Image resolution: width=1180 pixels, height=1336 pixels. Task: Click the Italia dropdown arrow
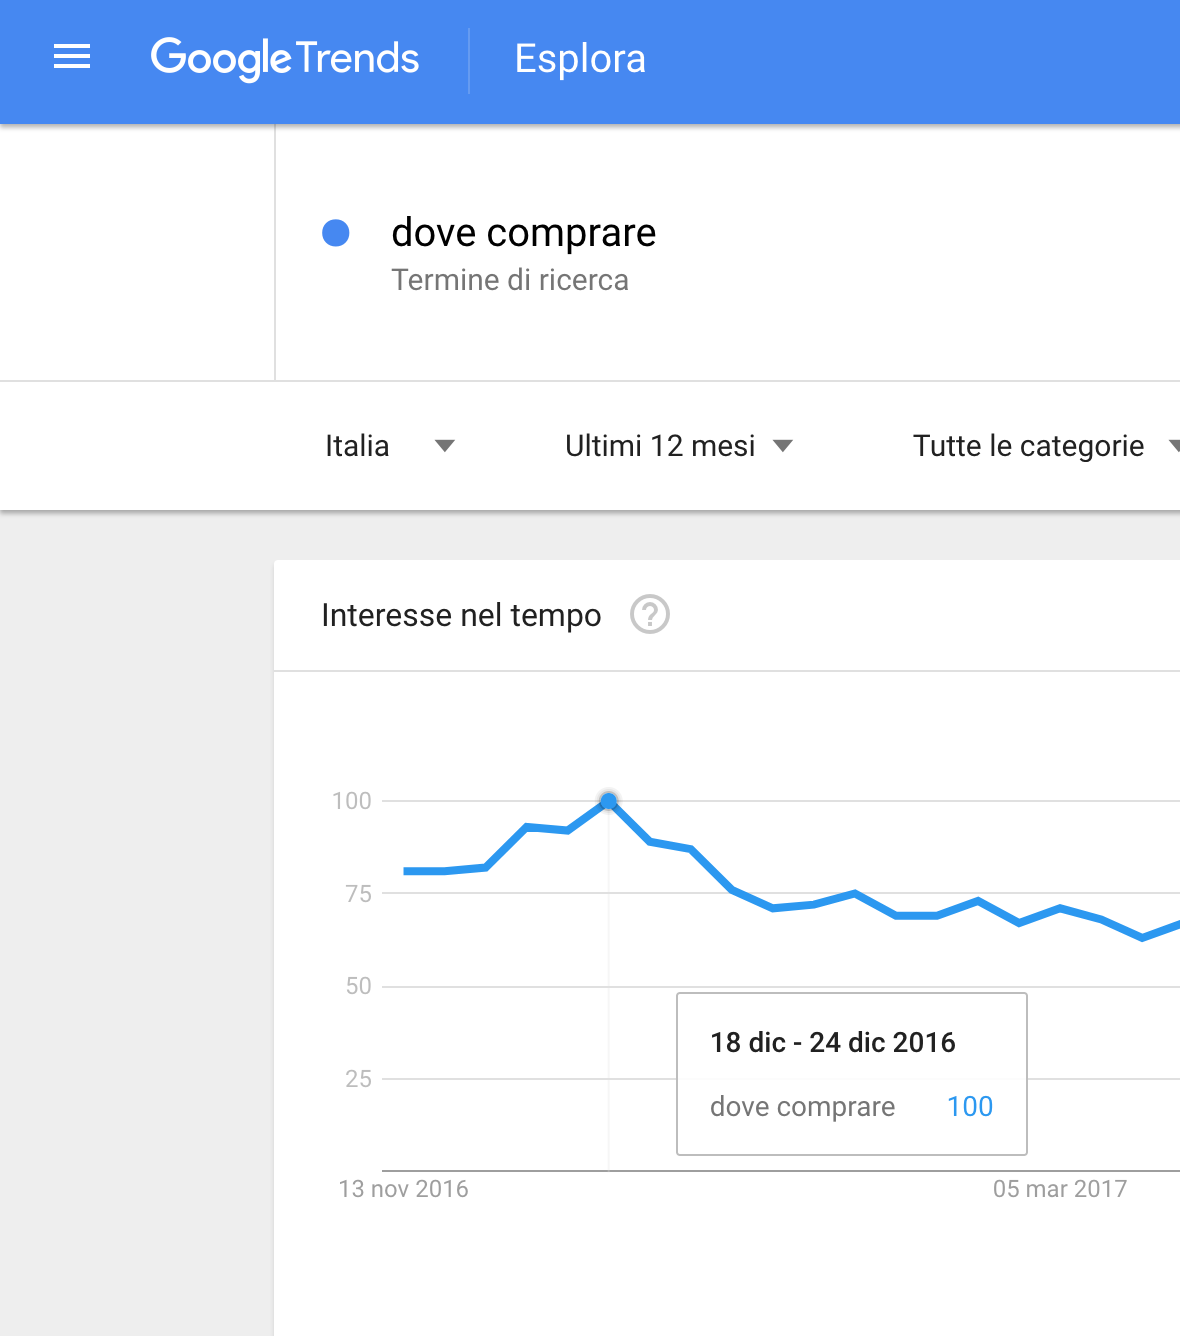point(445,446)
